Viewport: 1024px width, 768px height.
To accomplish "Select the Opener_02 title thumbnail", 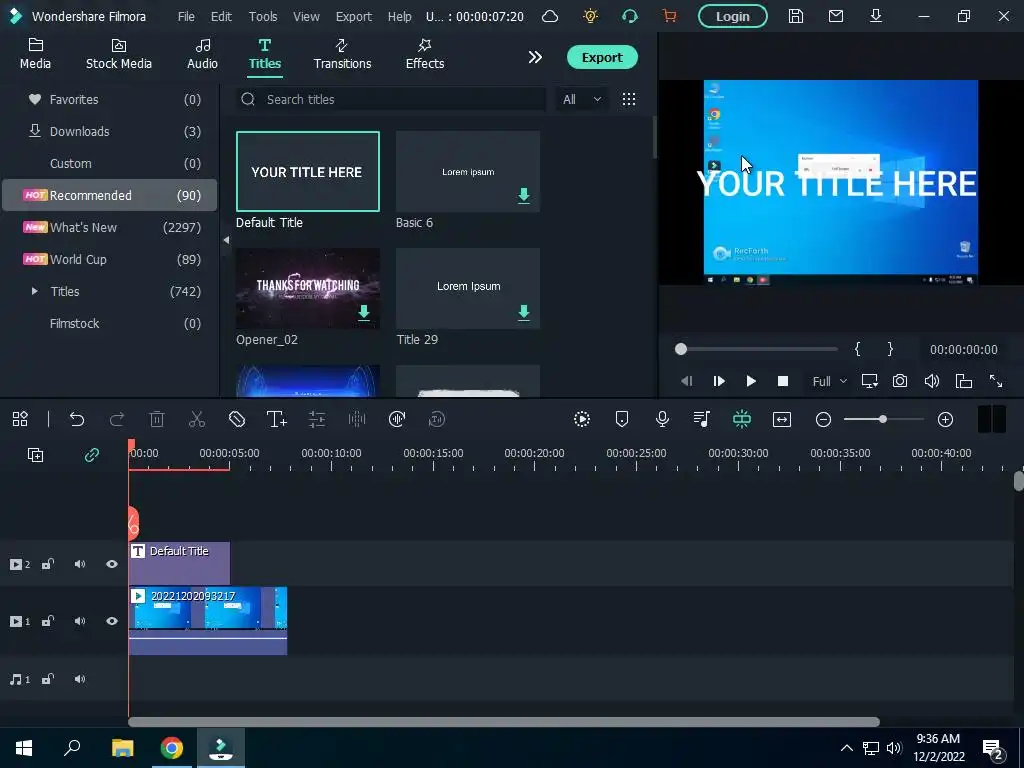I will click(x=308, y=288).
